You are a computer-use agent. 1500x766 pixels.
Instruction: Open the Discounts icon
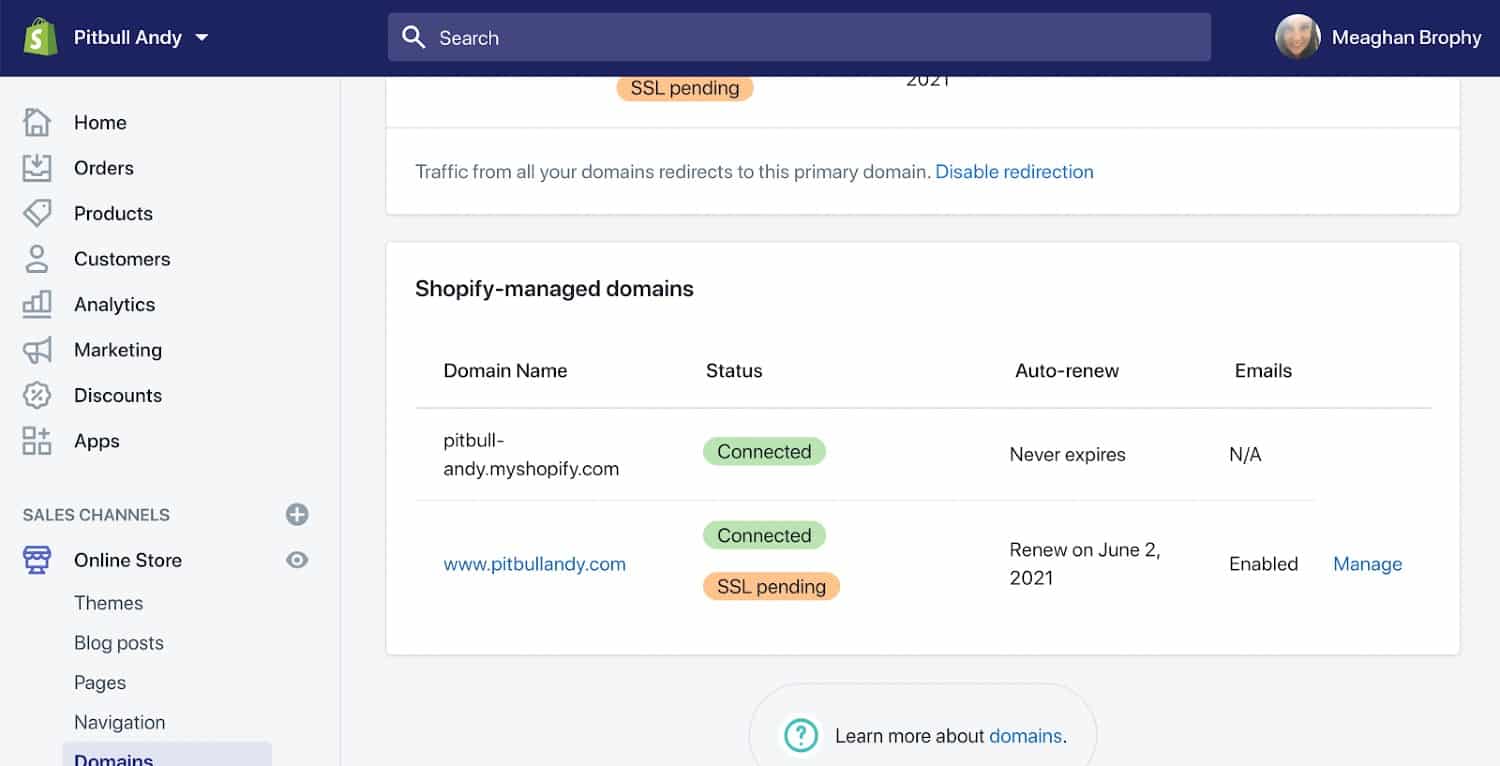click(x=37, y=395)
